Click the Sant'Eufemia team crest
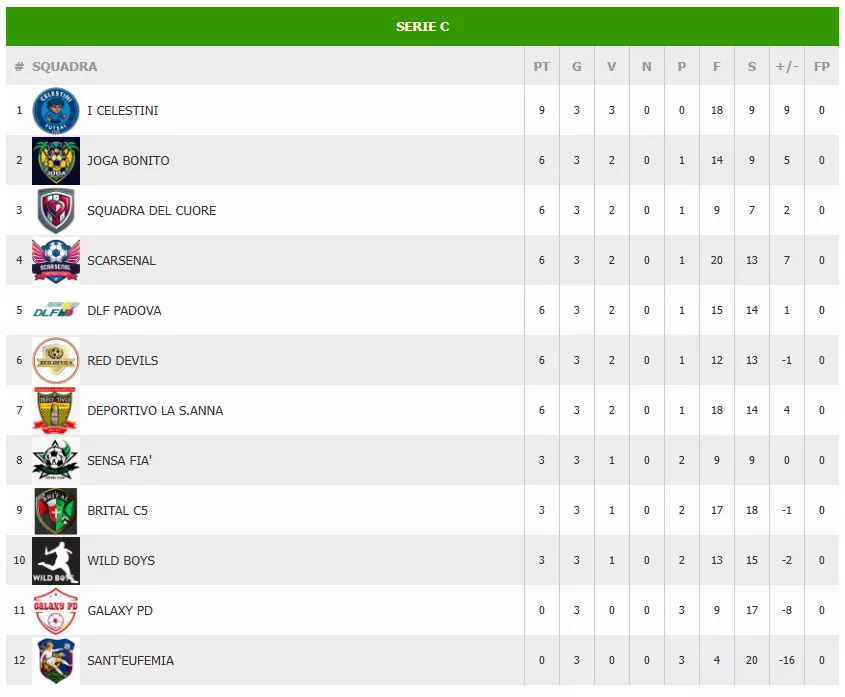Screen dimensions: 845x697 (56, 661)
